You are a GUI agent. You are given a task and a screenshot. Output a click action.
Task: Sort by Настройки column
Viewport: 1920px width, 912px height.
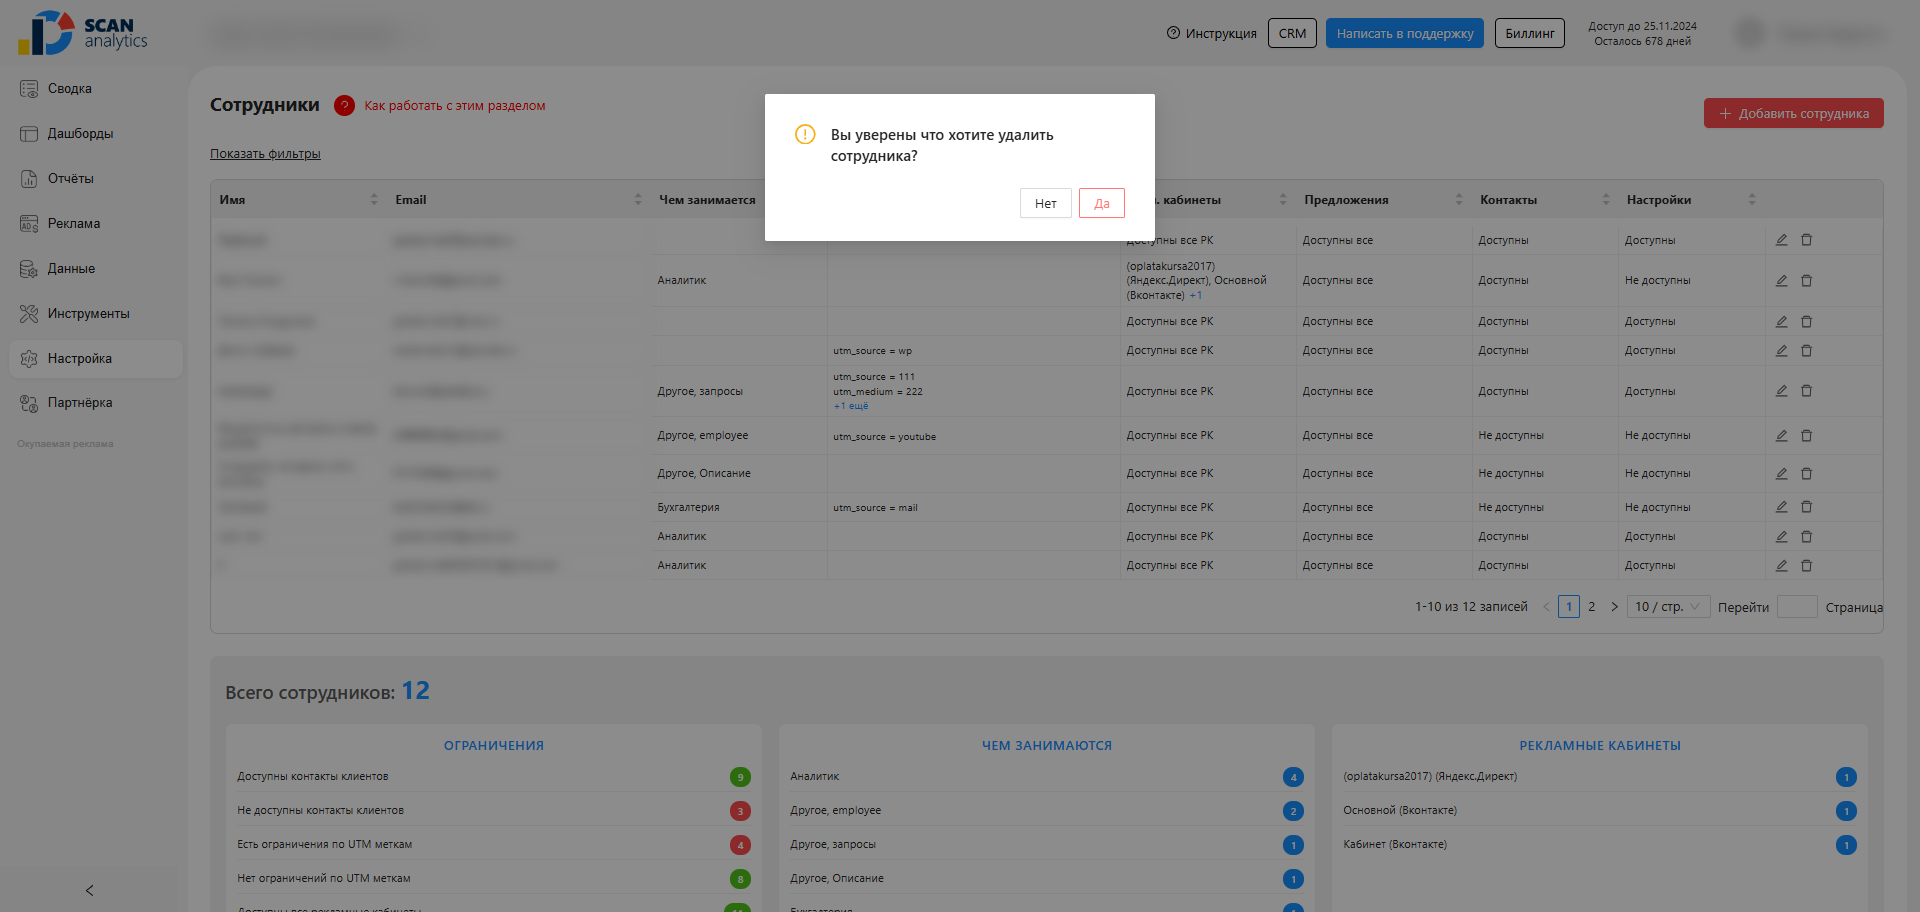(x=1752, y=200)
